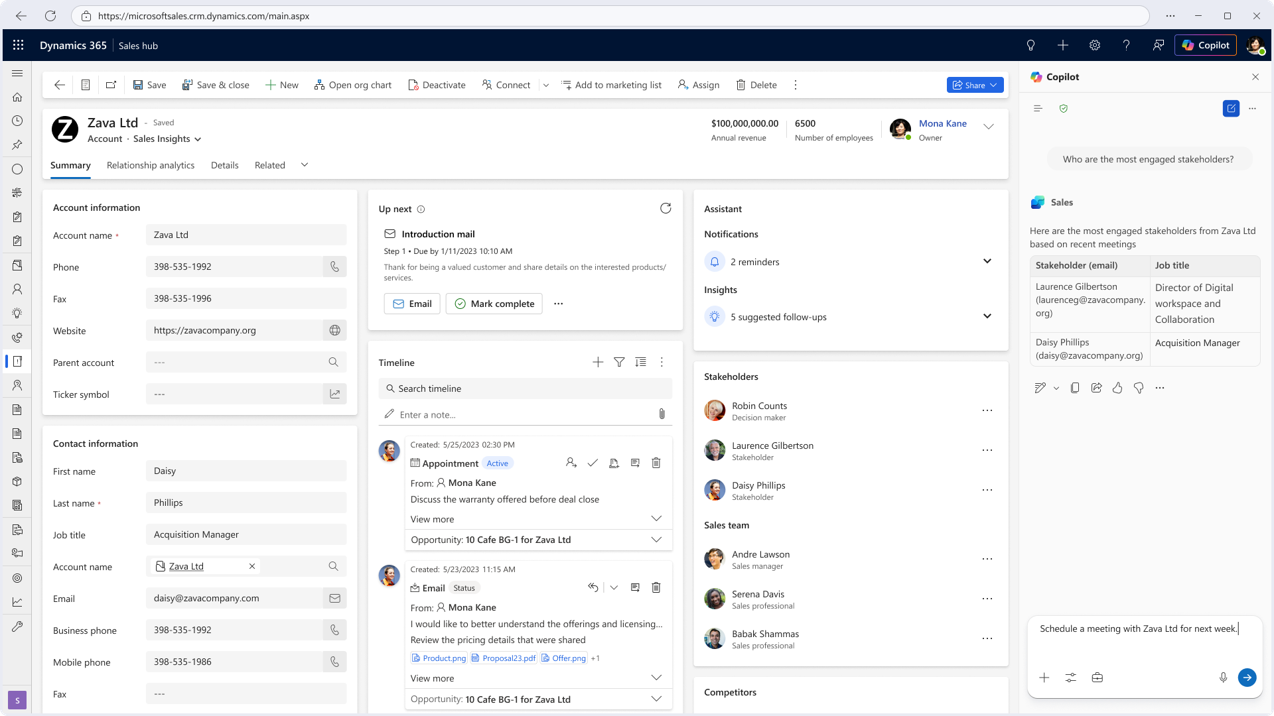The height and width of the screenshot is (716, 1274).
Task: Click Save in the command bar
Action: click(150, 85)
